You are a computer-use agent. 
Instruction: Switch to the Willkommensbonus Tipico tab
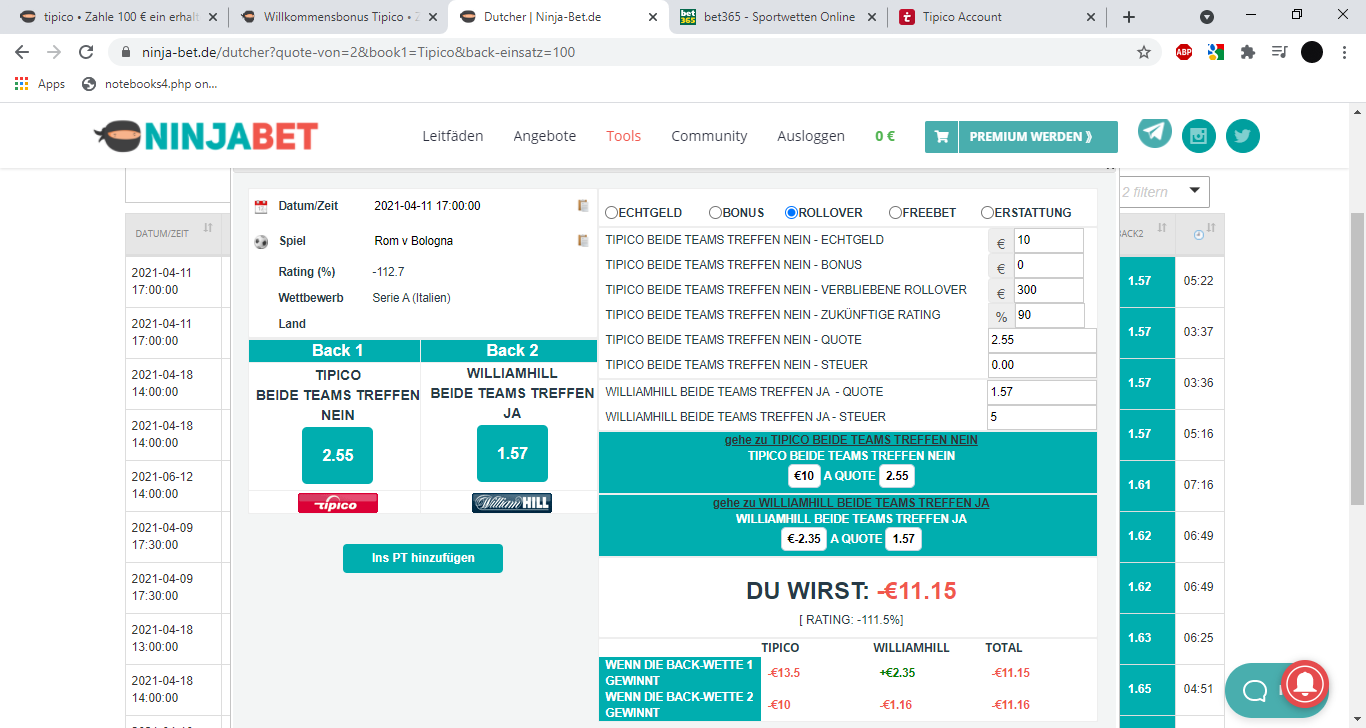coord(338,17)
